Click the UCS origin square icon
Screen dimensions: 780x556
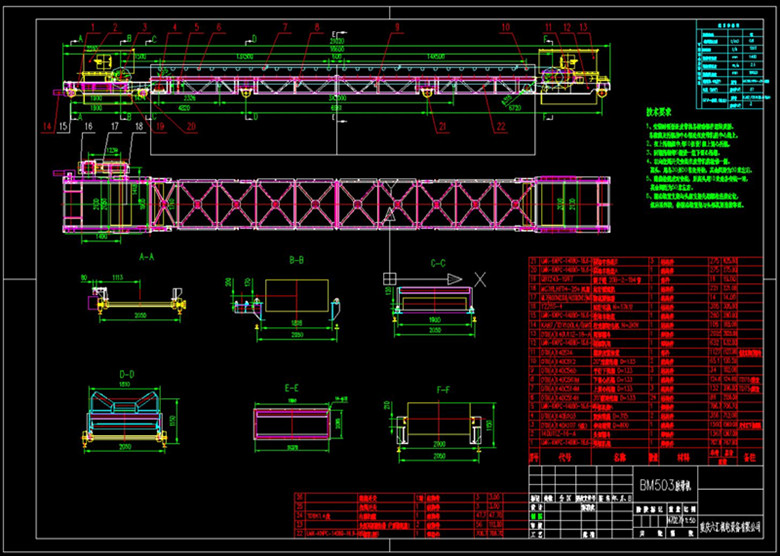tap(390, 279)
